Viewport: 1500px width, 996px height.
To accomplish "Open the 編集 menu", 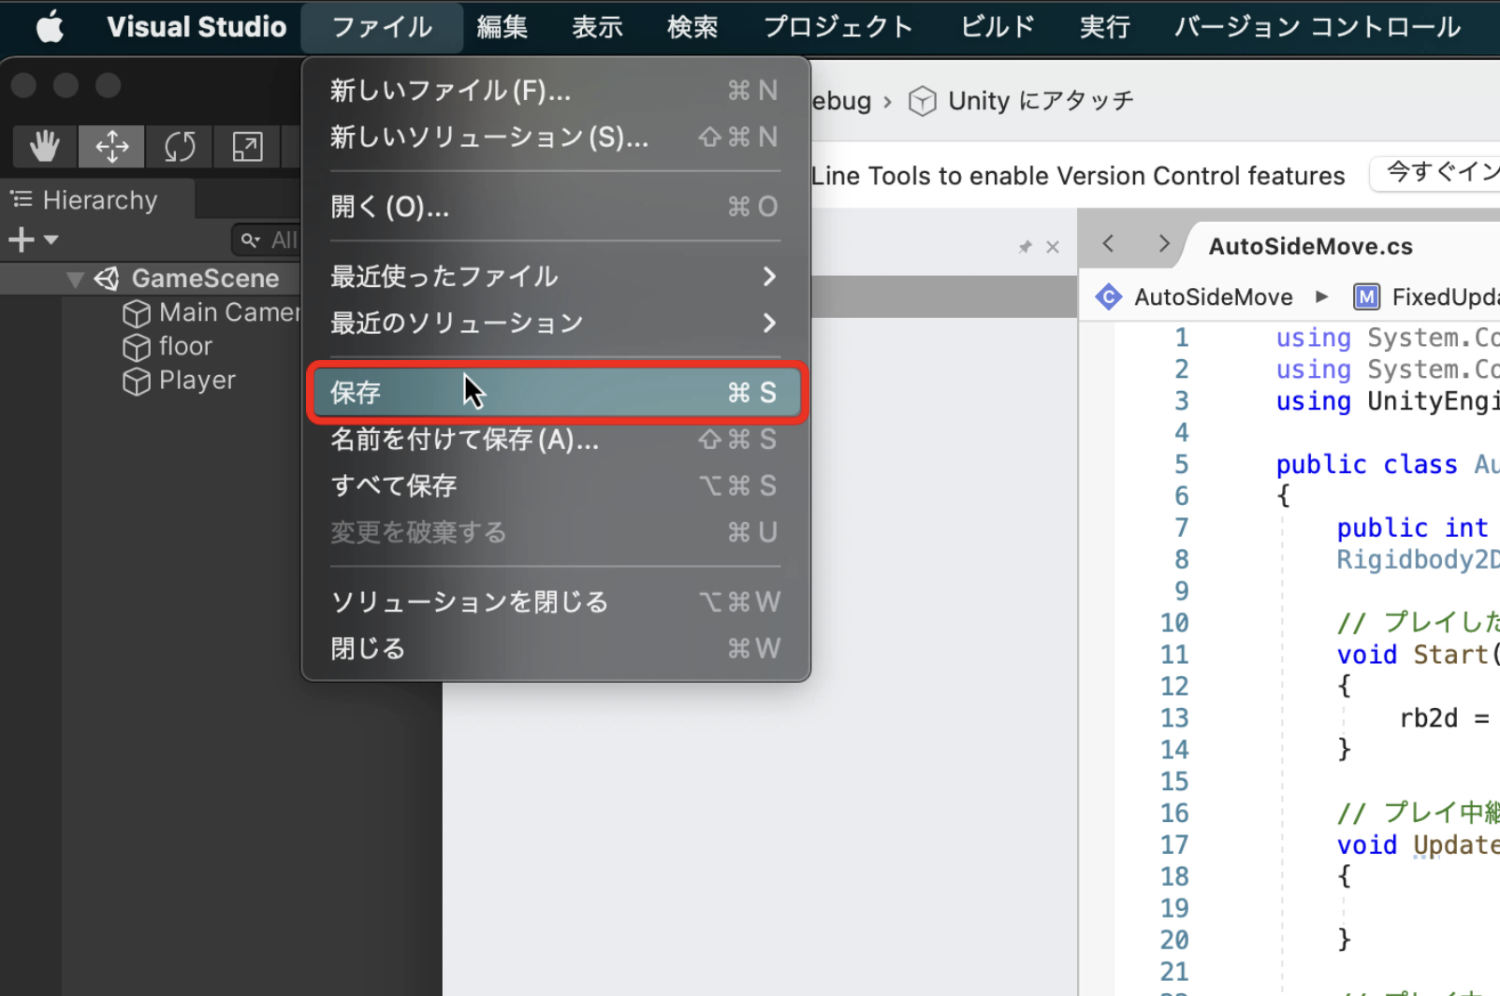I will click(x=502, y=27).
